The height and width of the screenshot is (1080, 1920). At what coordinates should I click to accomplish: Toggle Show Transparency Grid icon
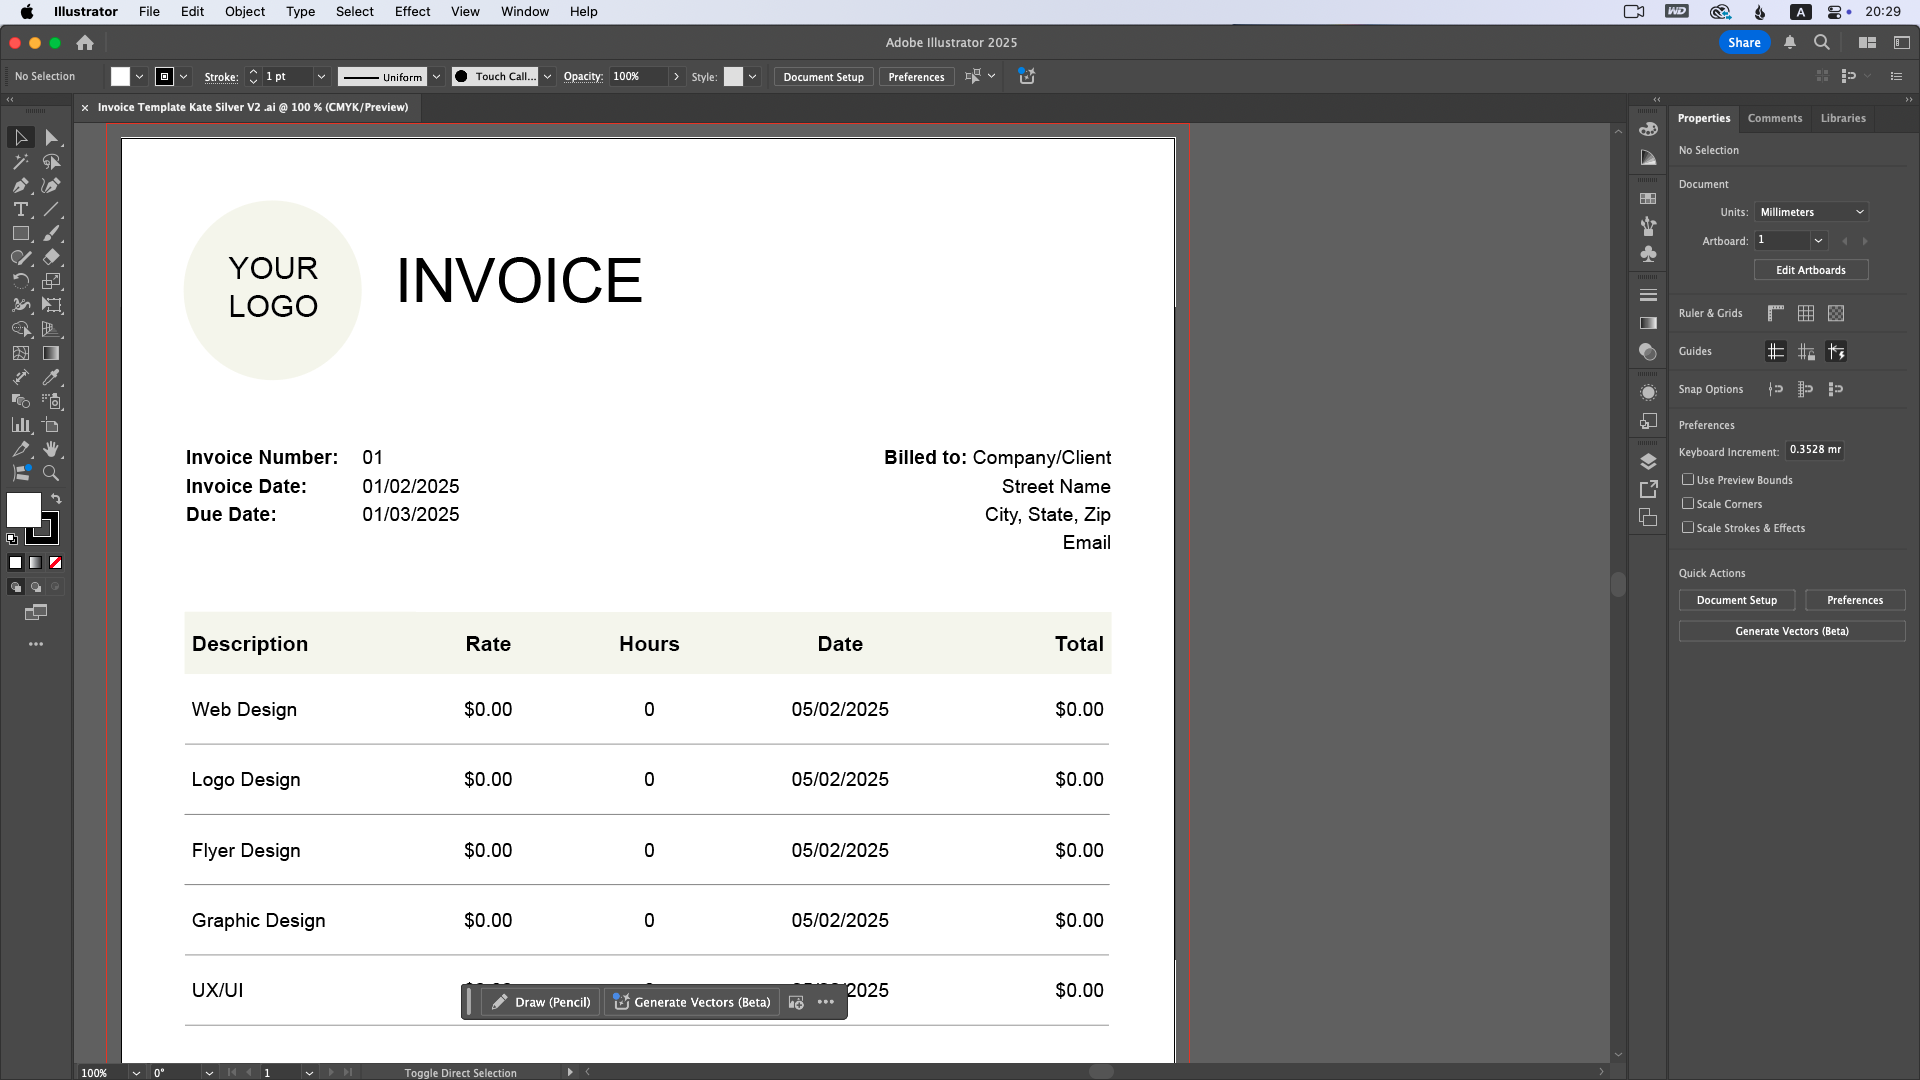tap(1836, 313)
